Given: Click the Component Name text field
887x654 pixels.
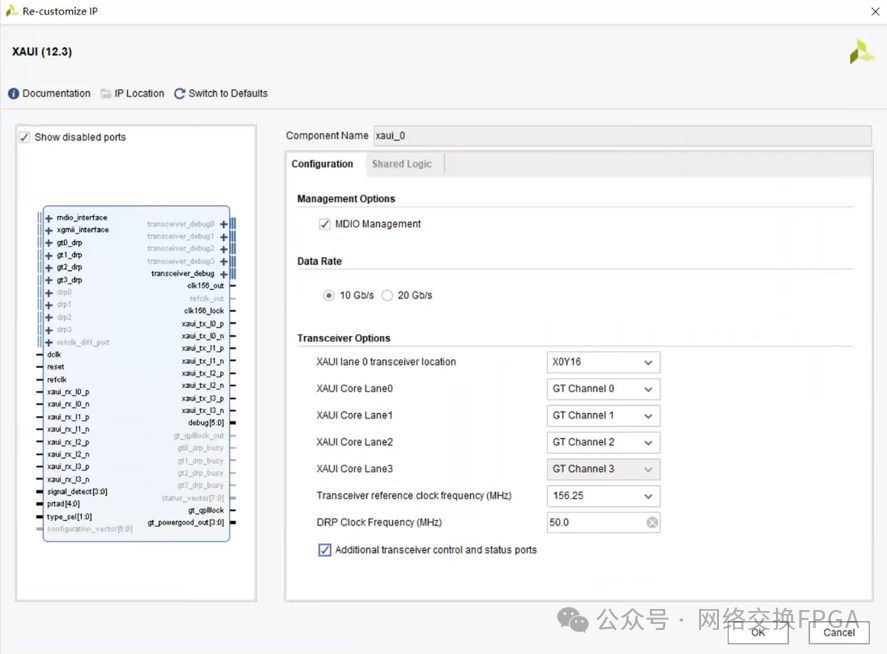Looking at the screenshot, I should pyautogui.click(x=621, y=136).
